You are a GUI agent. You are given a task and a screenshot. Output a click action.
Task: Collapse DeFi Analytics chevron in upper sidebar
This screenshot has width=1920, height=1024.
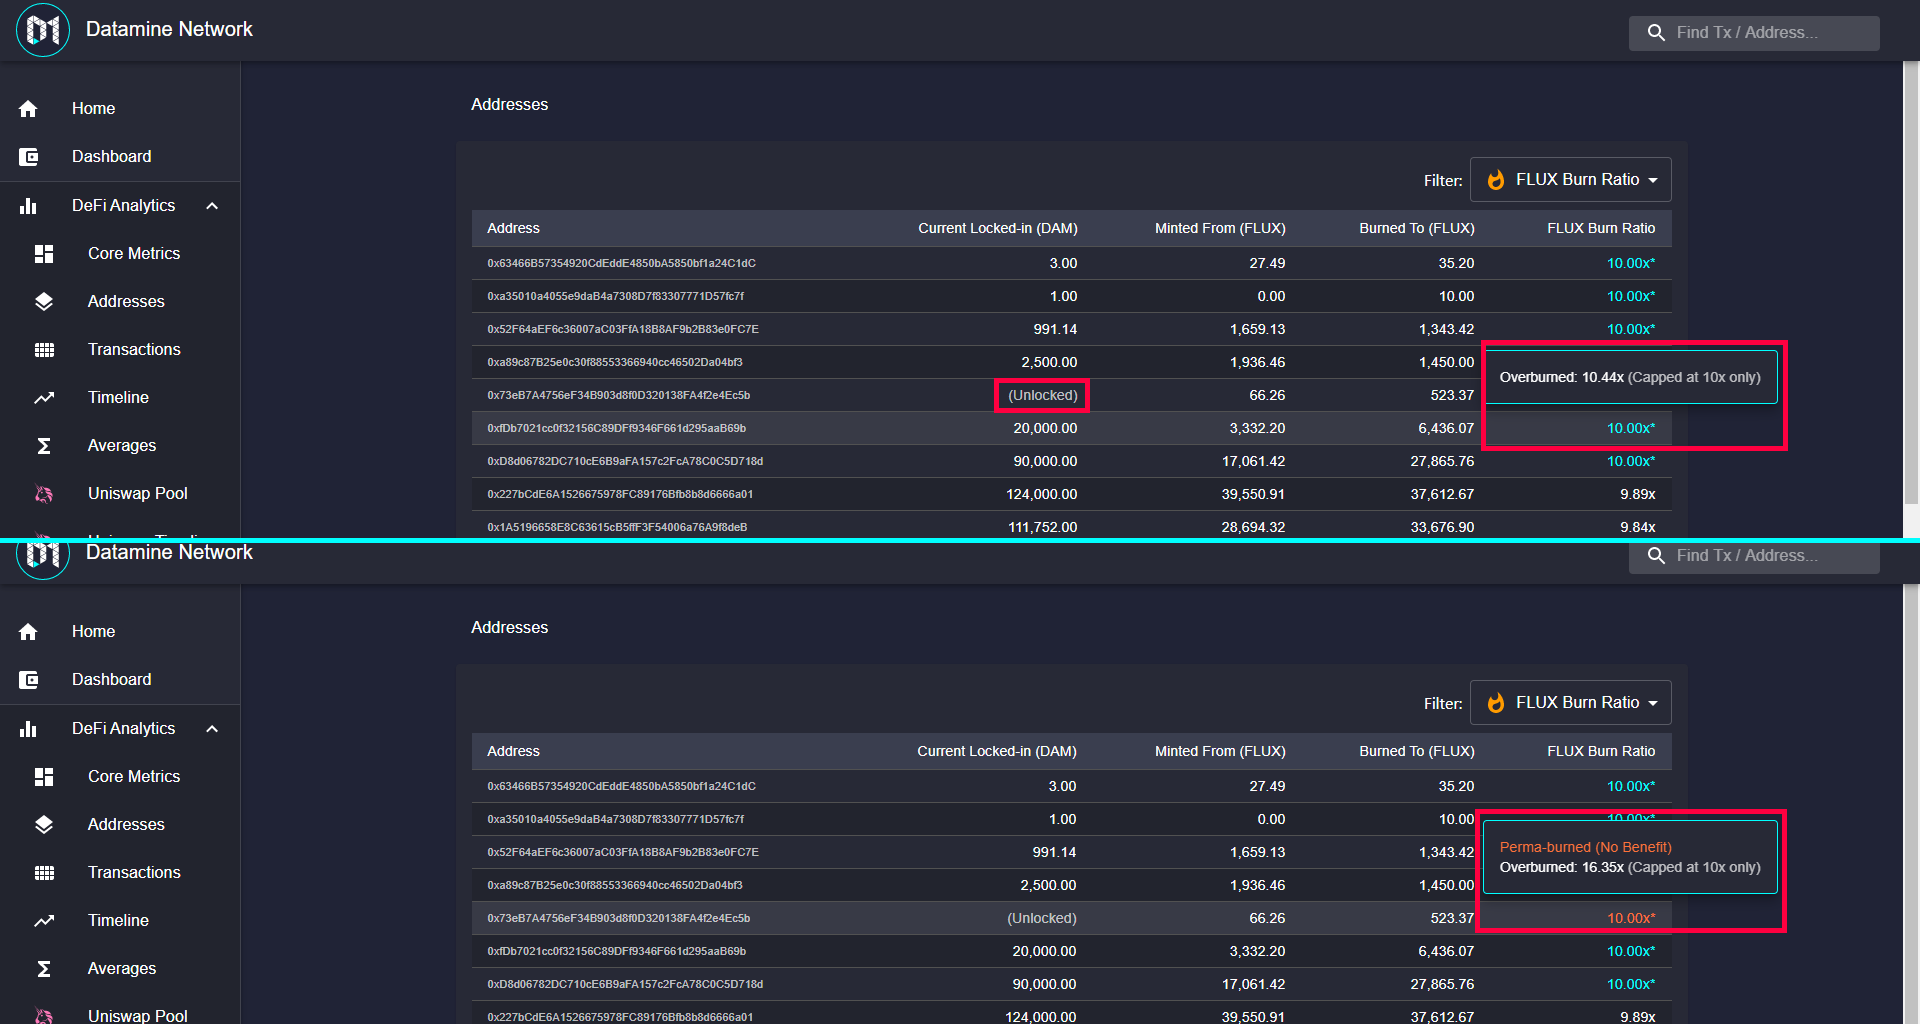[x=212, y=206]
